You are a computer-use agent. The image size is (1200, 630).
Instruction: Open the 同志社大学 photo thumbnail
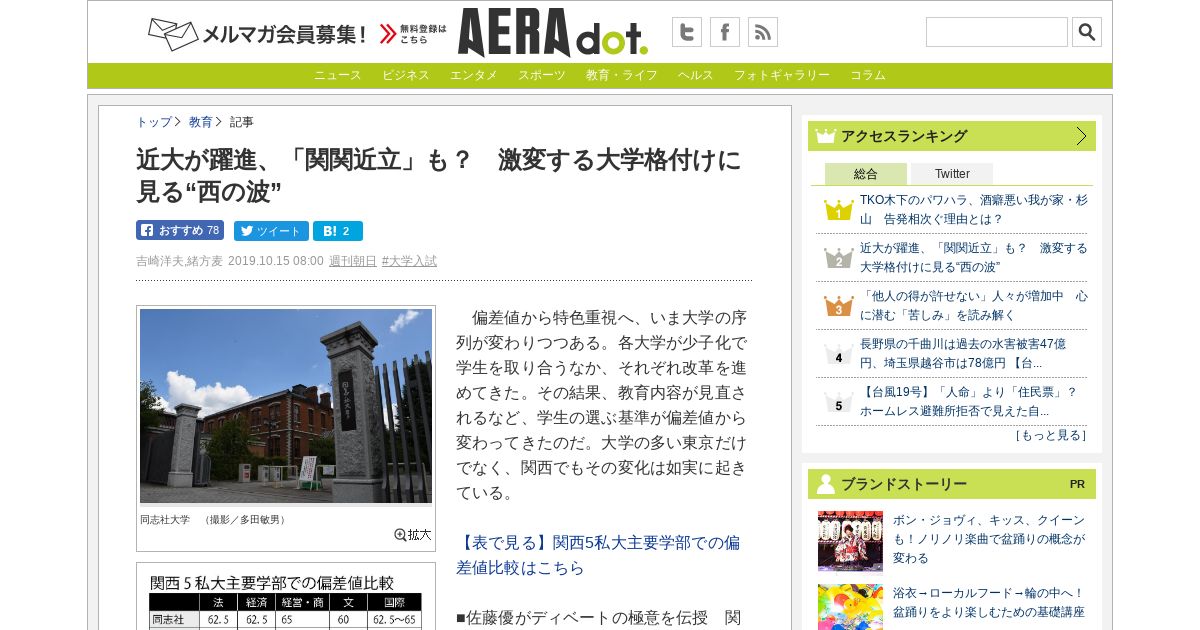coord(286,406)
